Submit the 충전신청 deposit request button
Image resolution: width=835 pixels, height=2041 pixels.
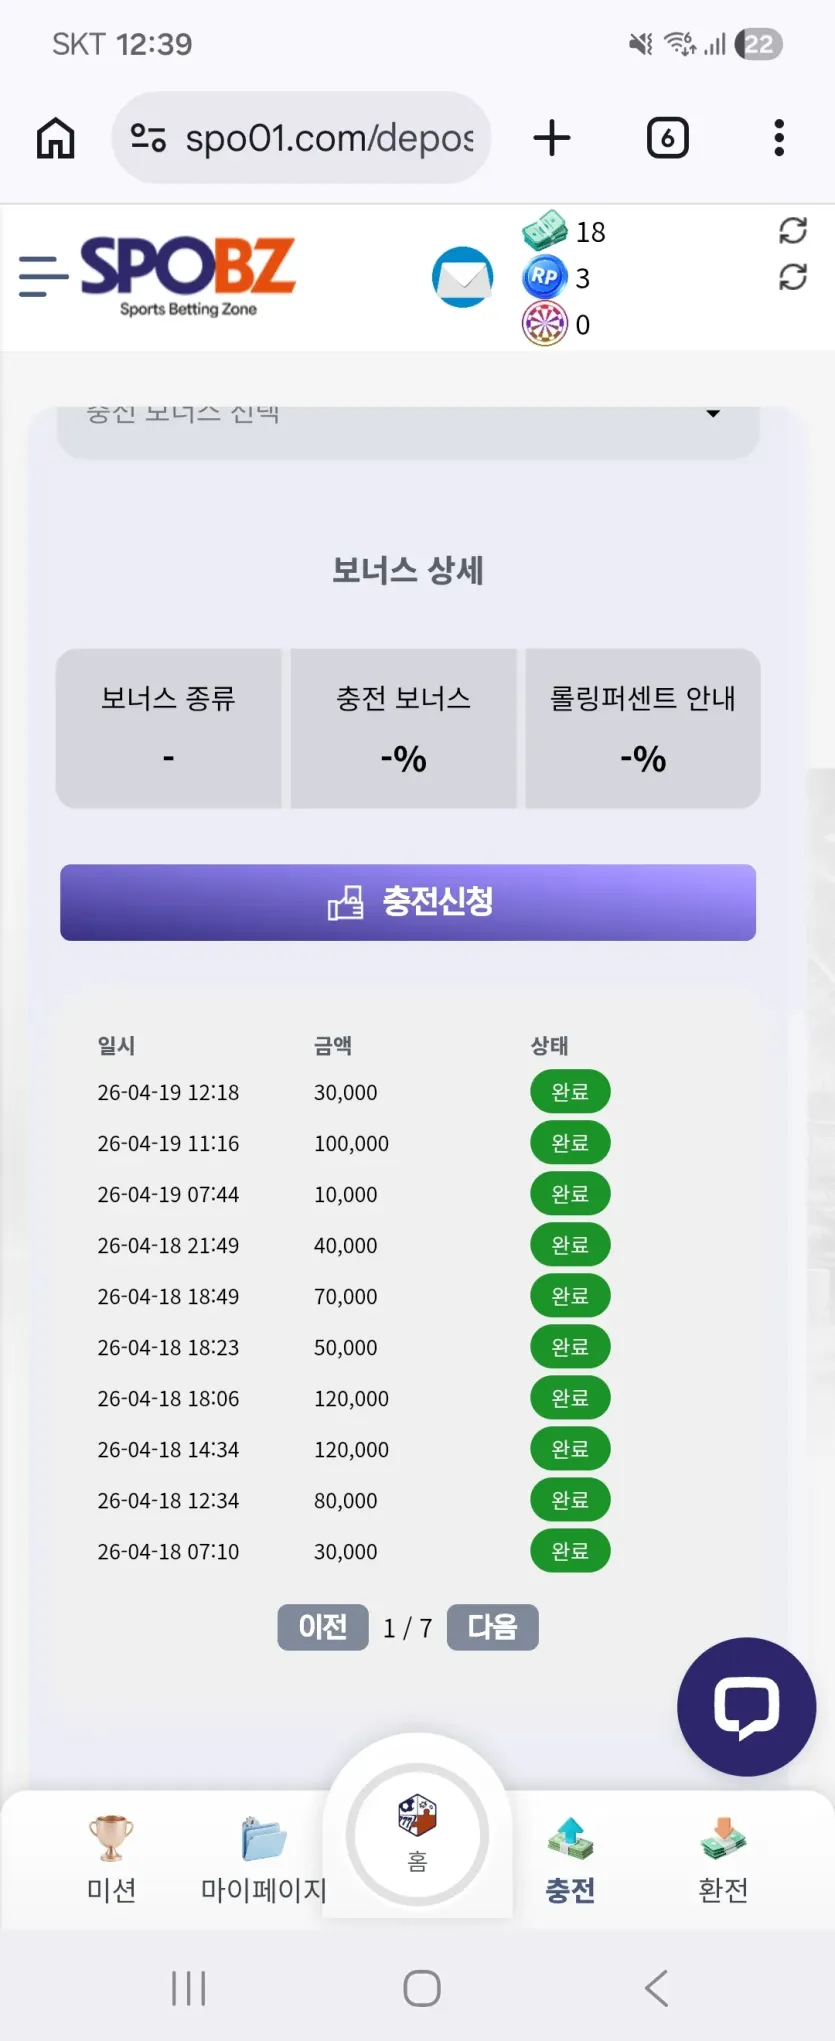(408, 902)
